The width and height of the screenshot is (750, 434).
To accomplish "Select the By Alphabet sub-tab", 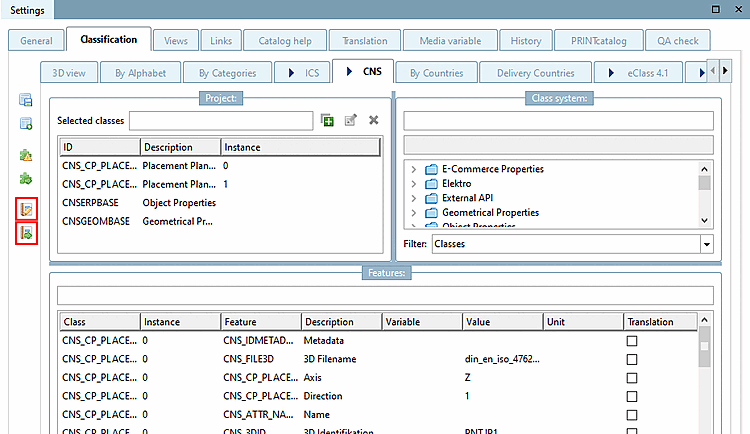I will tap(141, 73).
